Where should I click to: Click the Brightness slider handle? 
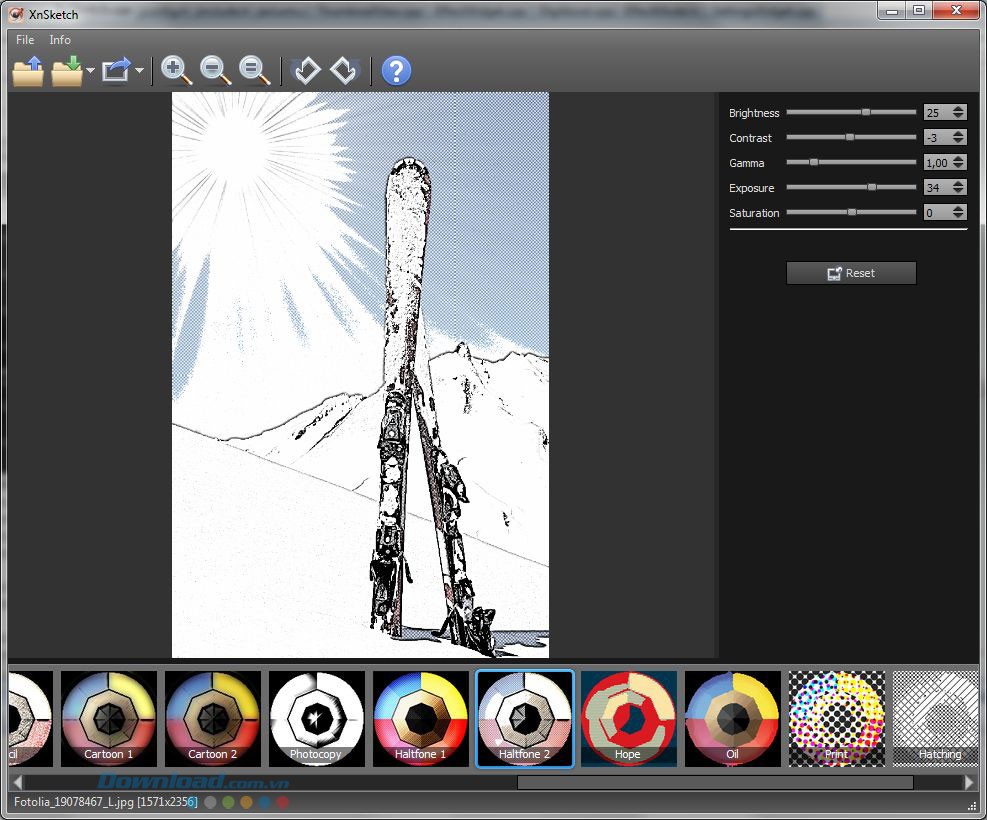click(866, 113)
